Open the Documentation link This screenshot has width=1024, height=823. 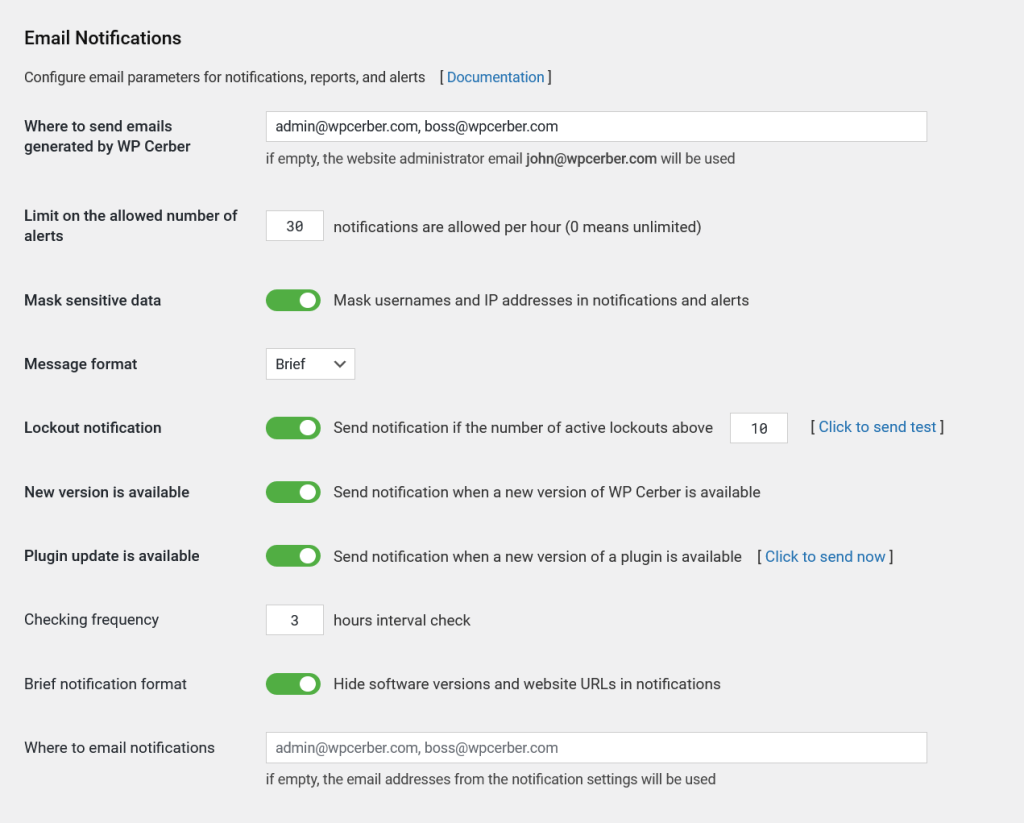click(x=495, y=77)
